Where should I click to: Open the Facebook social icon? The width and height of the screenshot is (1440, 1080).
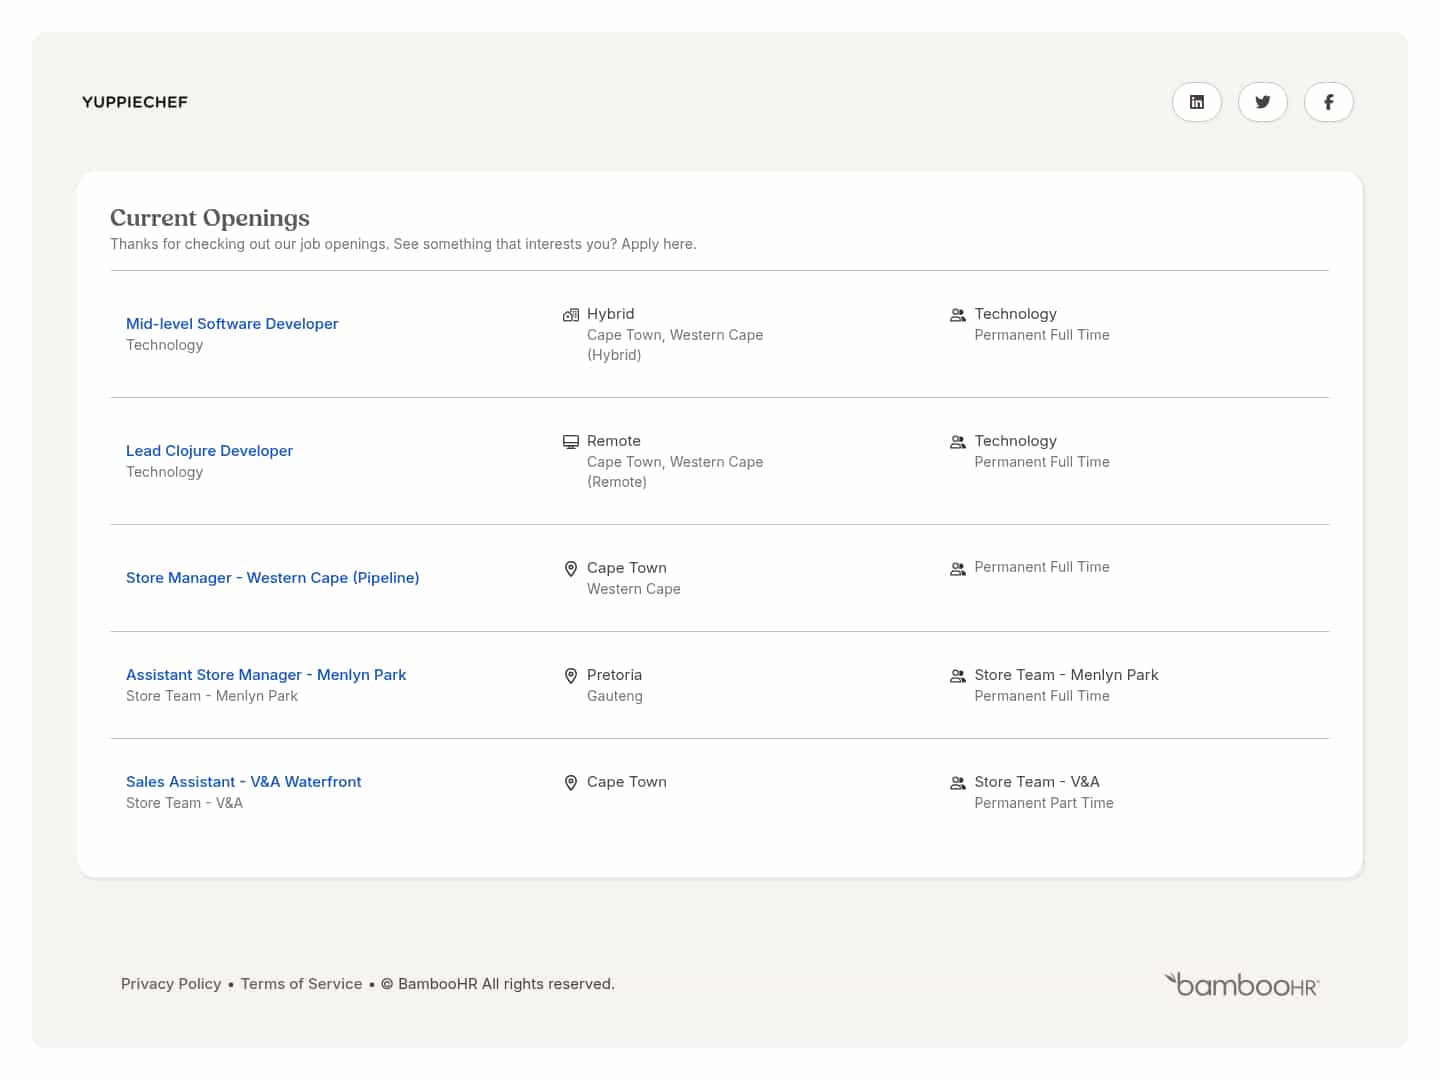tap(1328, 102)
